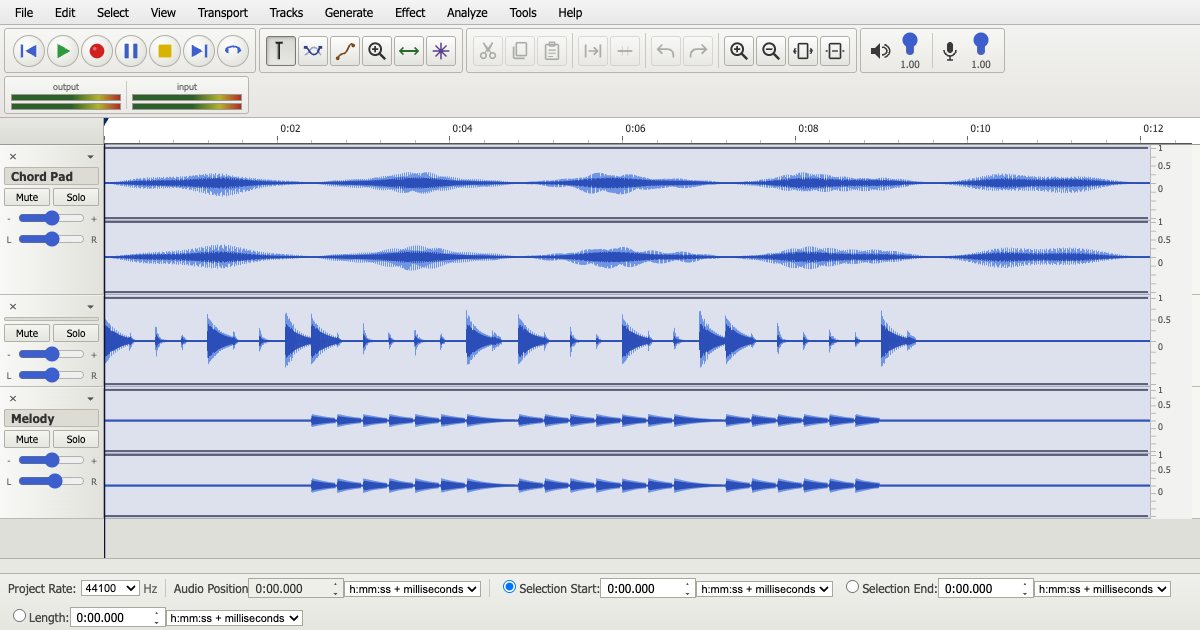This screenshot has width=1200, height=630.
Task: Click the microphone recording volume icon
Action: (x=950, y=51)
